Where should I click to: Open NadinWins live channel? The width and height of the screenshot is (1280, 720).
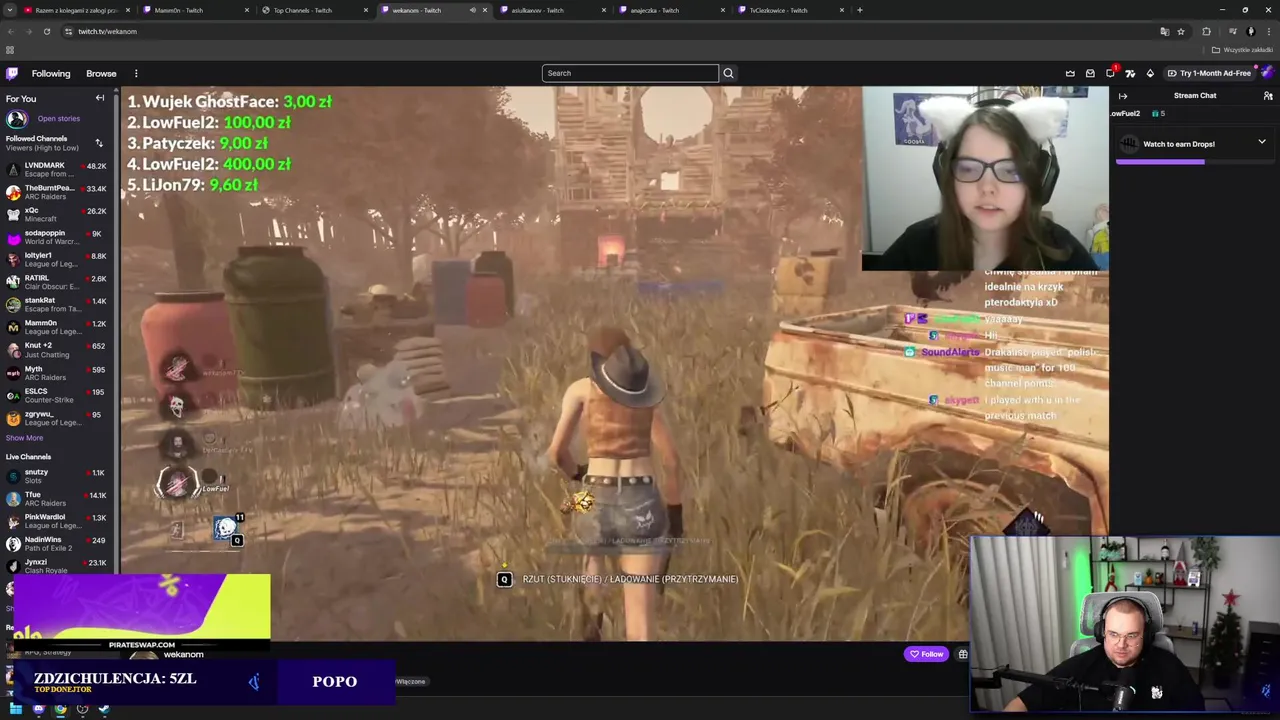click(x=56, y=544)
